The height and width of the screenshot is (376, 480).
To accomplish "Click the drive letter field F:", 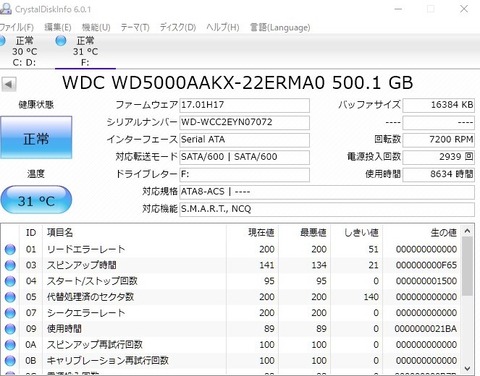I will click(x=244, y=175).
